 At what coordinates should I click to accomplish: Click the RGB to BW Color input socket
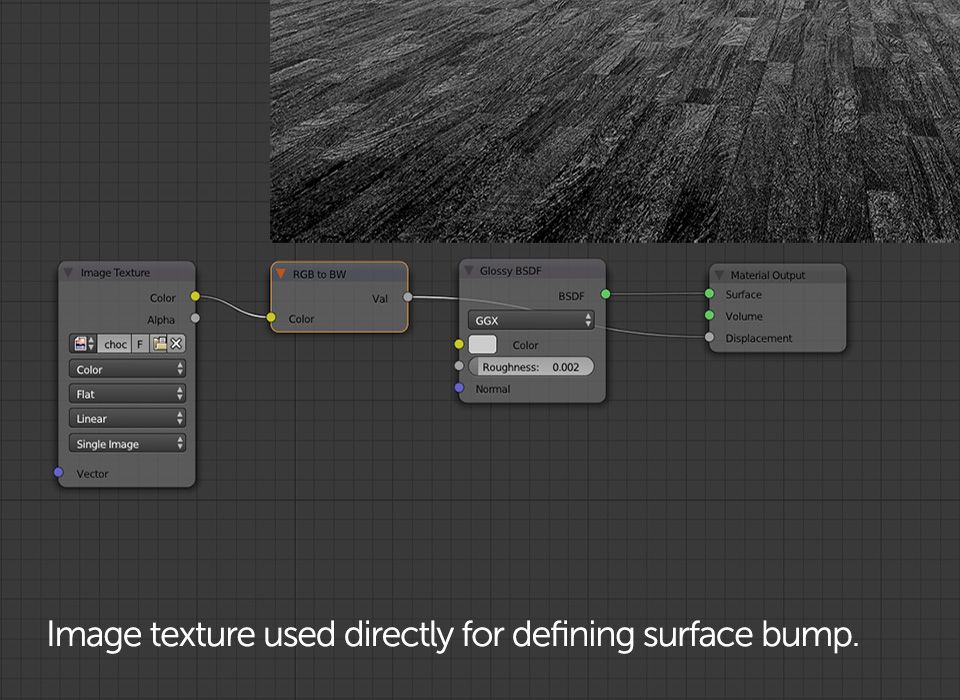pos(271,317)
